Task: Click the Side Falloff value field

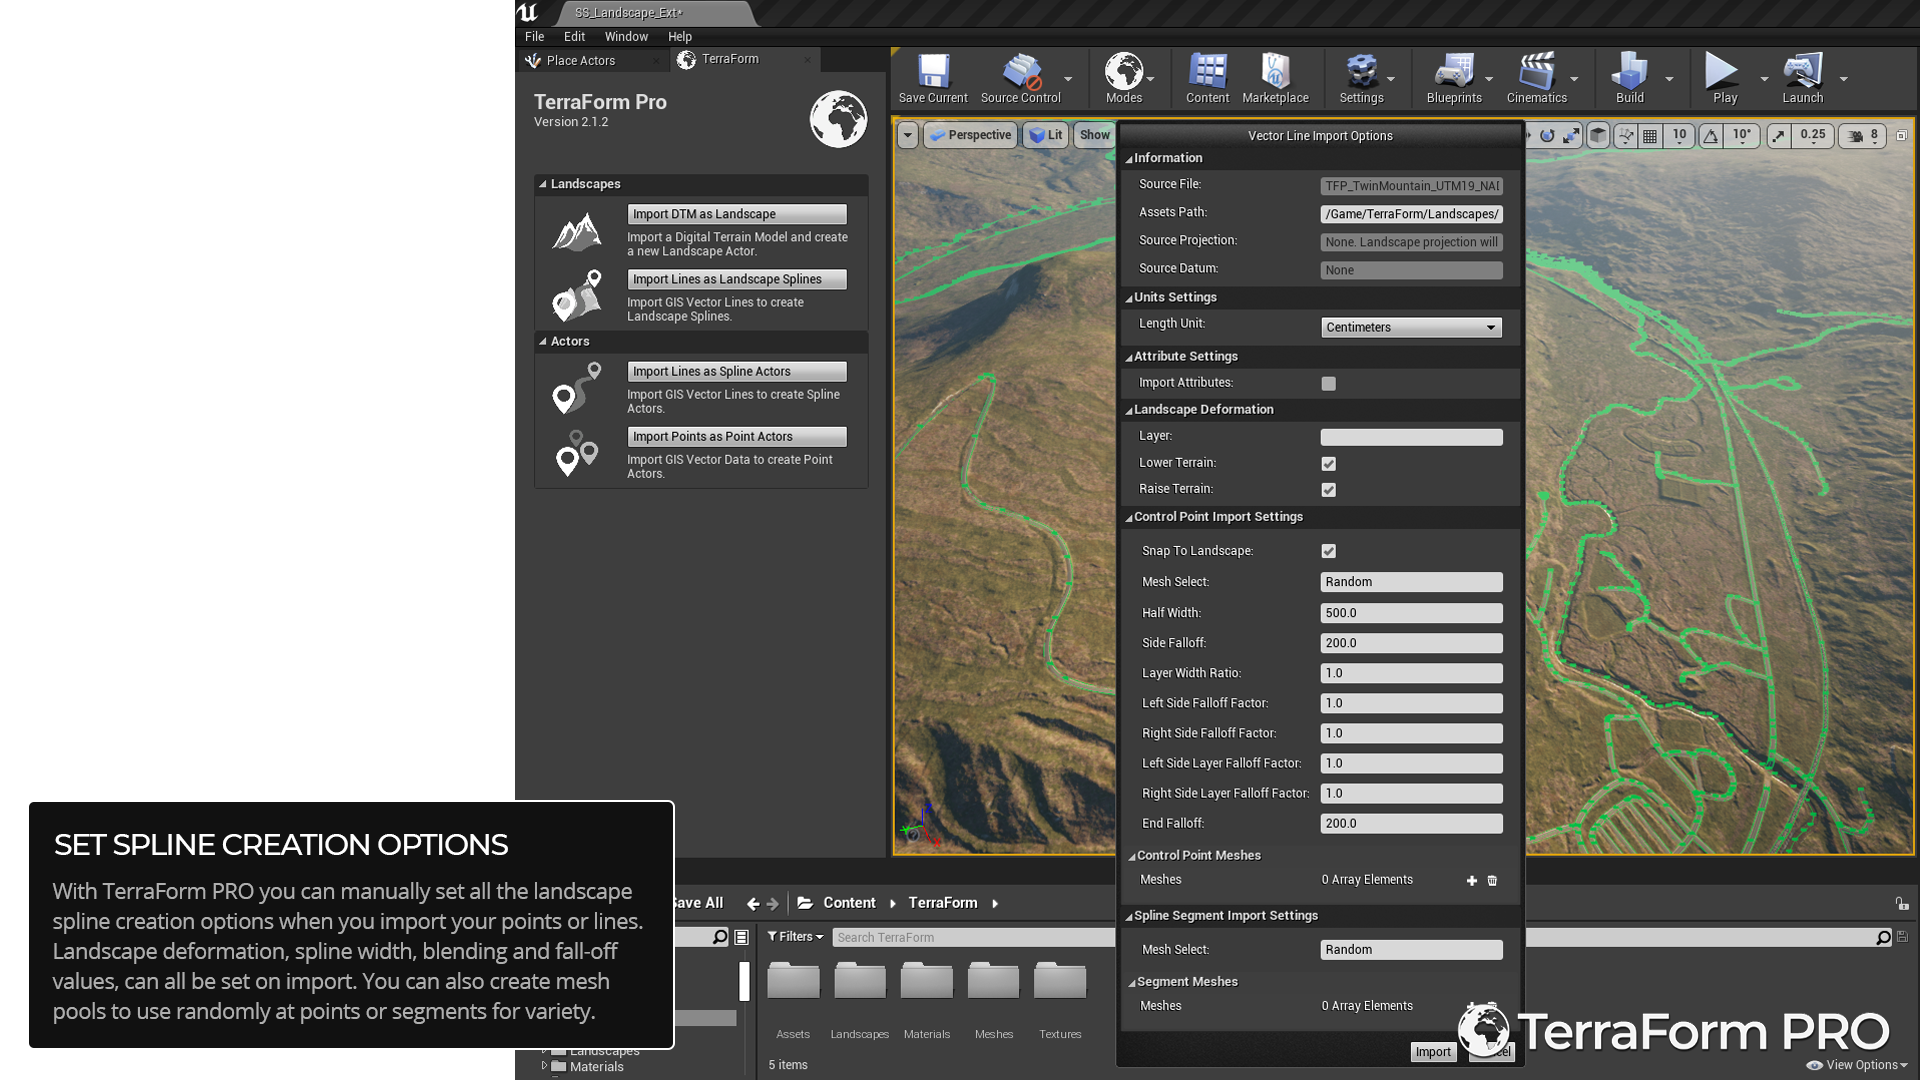Action: 1411,644
